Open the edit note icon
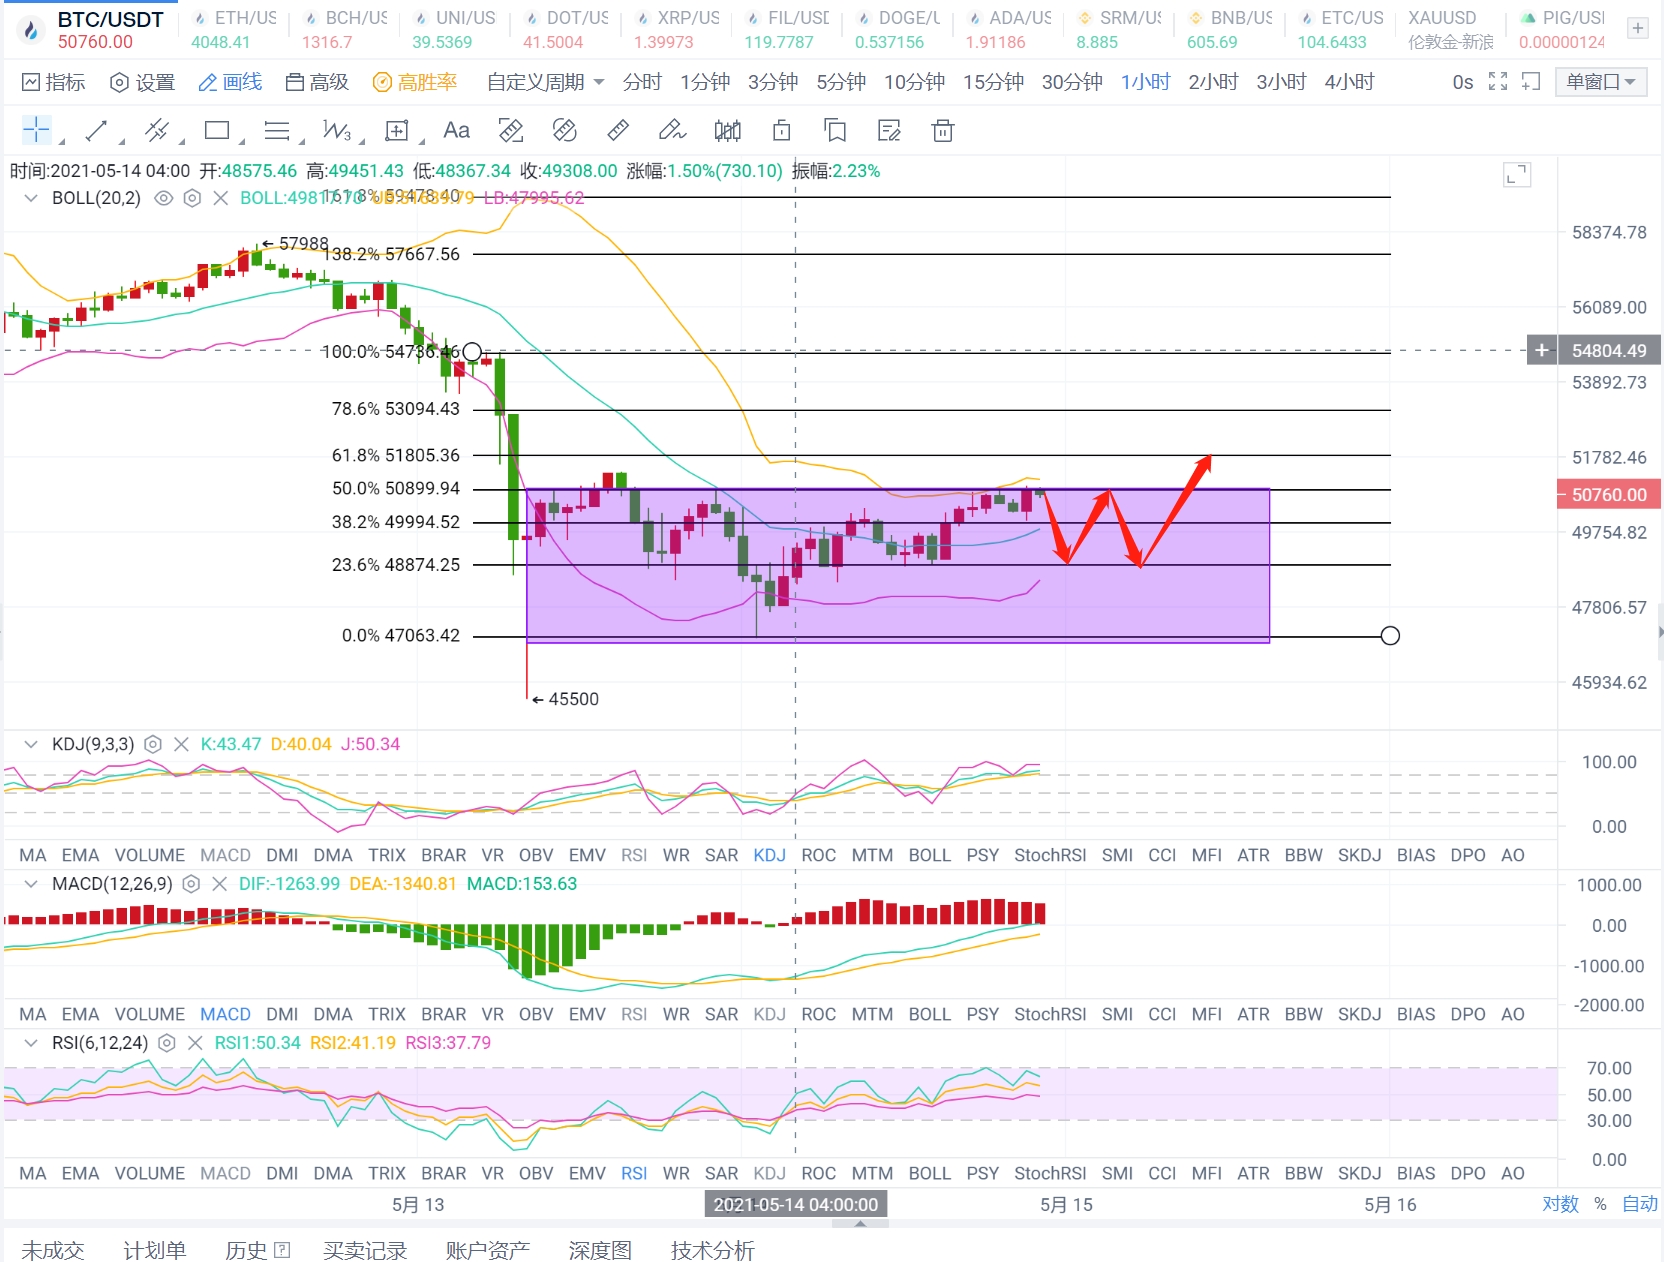1664x1262 pixels. [x=889, y=130]
